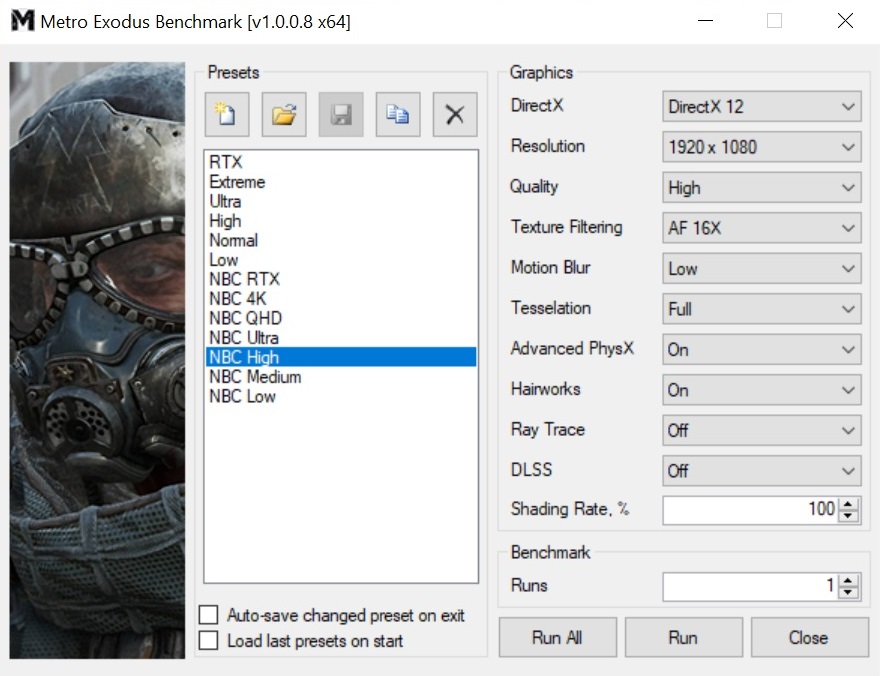
Task: Select the Low preset
Action: [341, 260]
